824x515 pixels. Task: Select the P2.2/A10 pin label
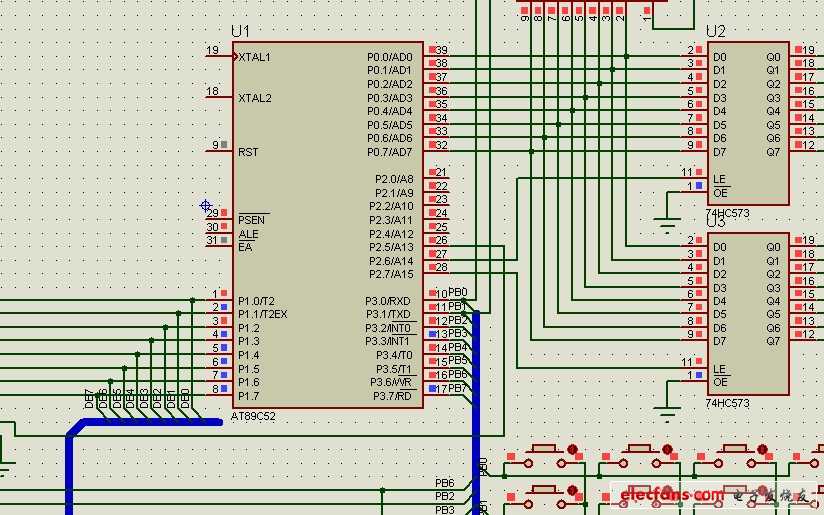tap(392, 206)
